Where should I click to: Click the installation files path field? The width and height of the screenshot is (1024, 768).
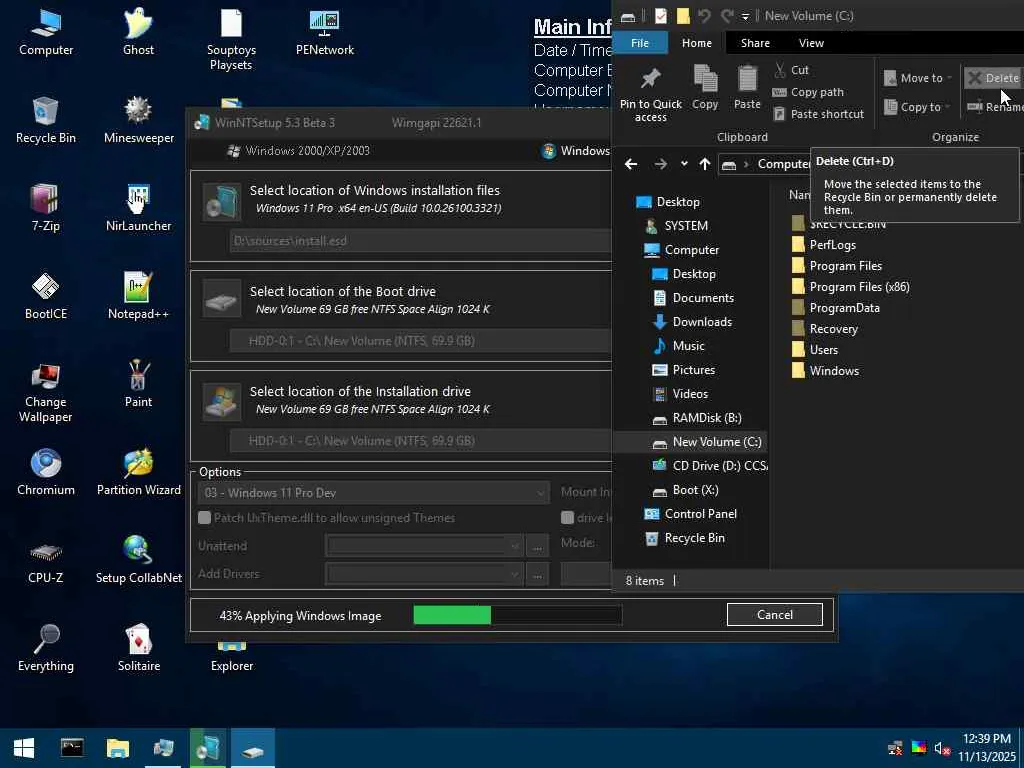[x=421, y=241]
